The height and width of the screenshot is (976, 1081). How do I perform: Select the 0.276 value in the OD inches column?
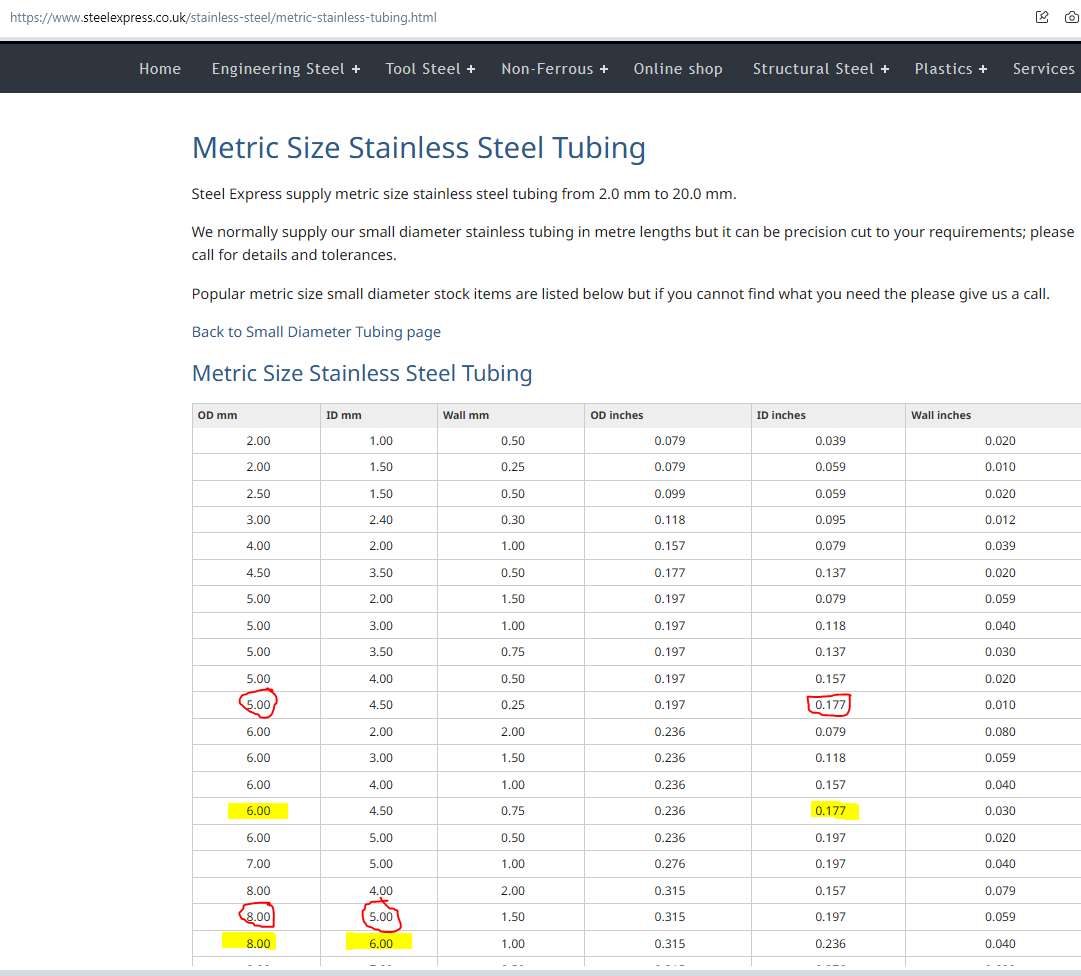tap(669, 864)
